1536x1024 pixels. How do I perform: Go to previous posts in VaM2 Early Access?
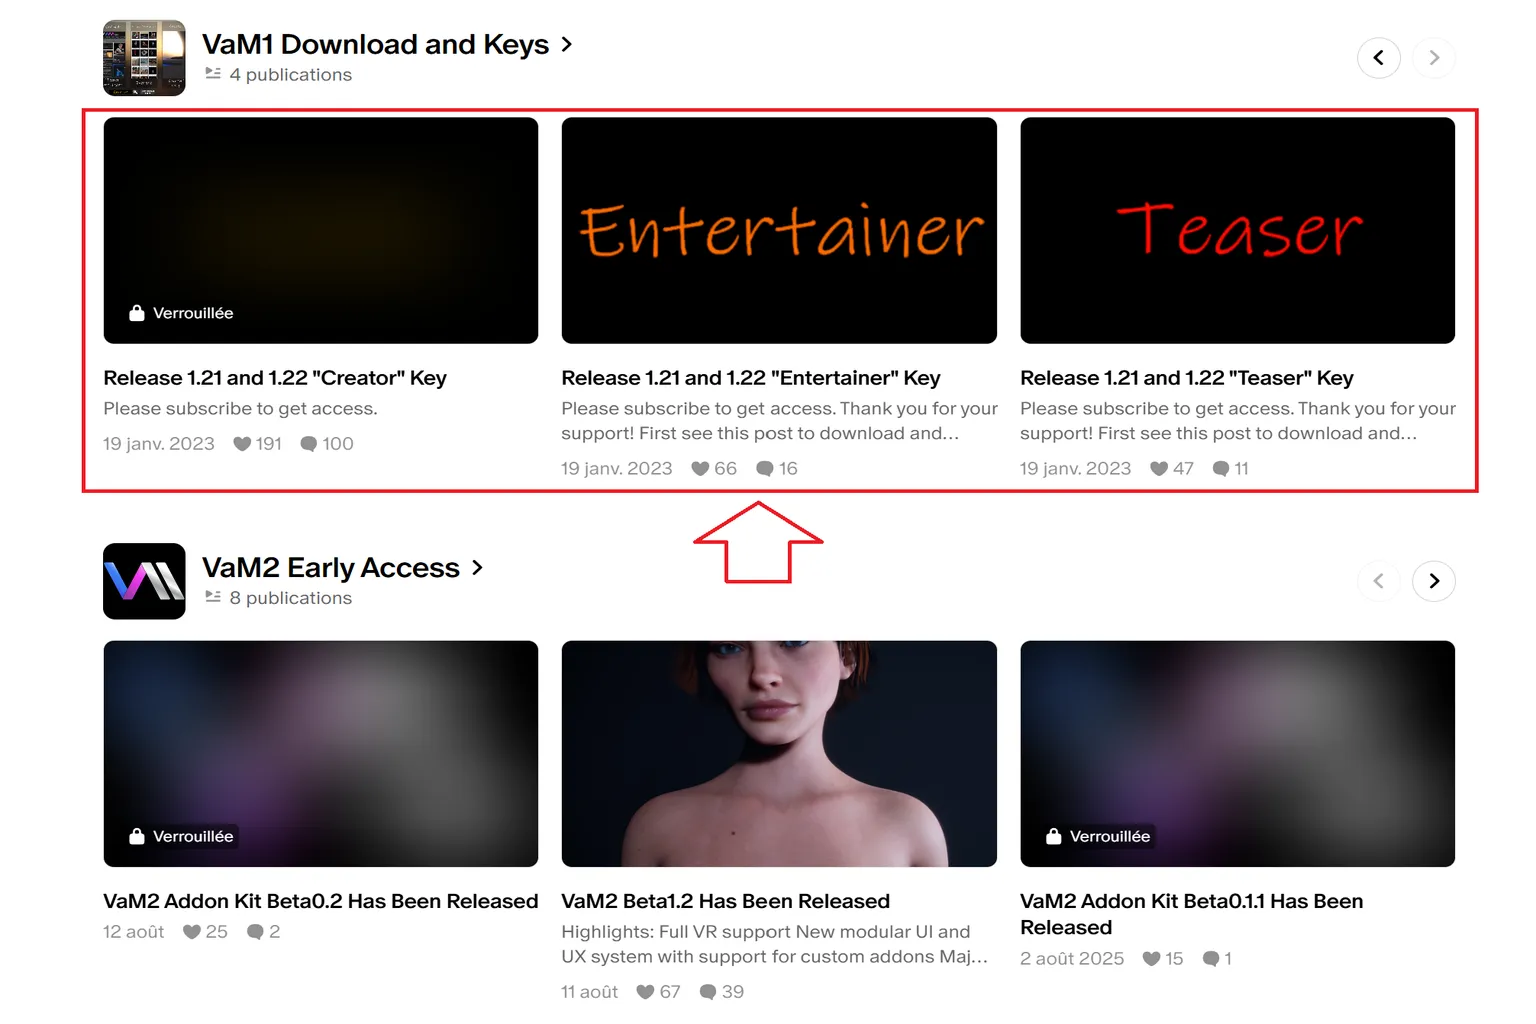point(1379,581)
